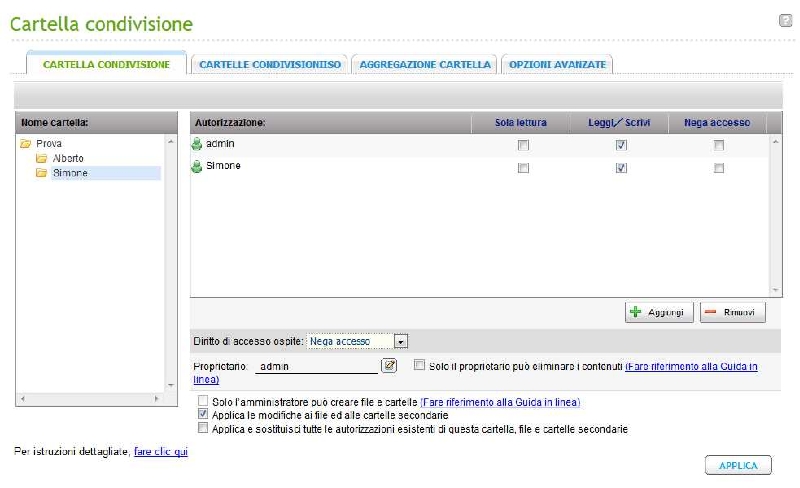Uncheck Applica le modifiche ai file secondarie
This screenshot has height=488, width=800.
click(204, 414)
